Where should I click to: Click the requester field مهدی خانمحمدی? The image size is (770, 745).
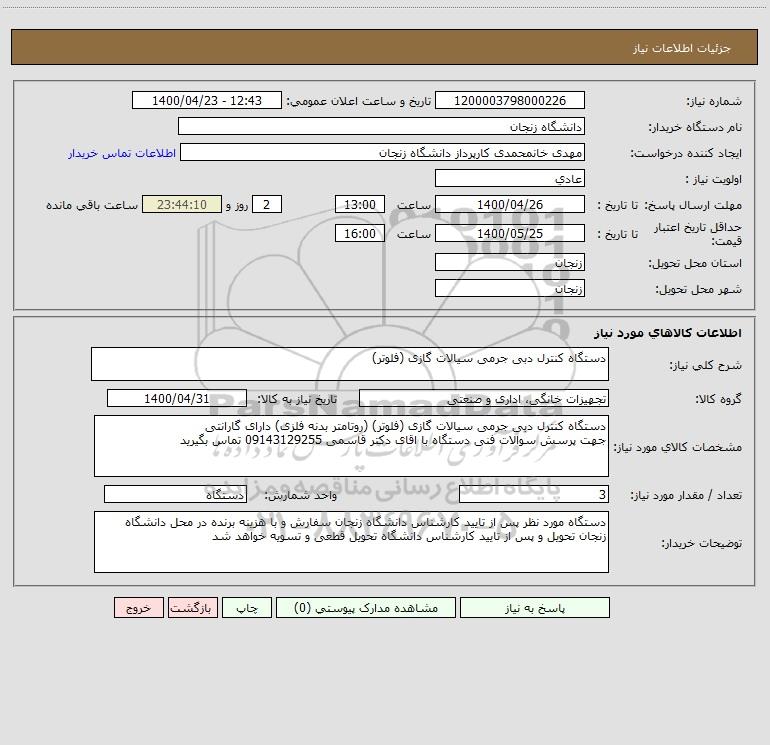coord(383,152)
